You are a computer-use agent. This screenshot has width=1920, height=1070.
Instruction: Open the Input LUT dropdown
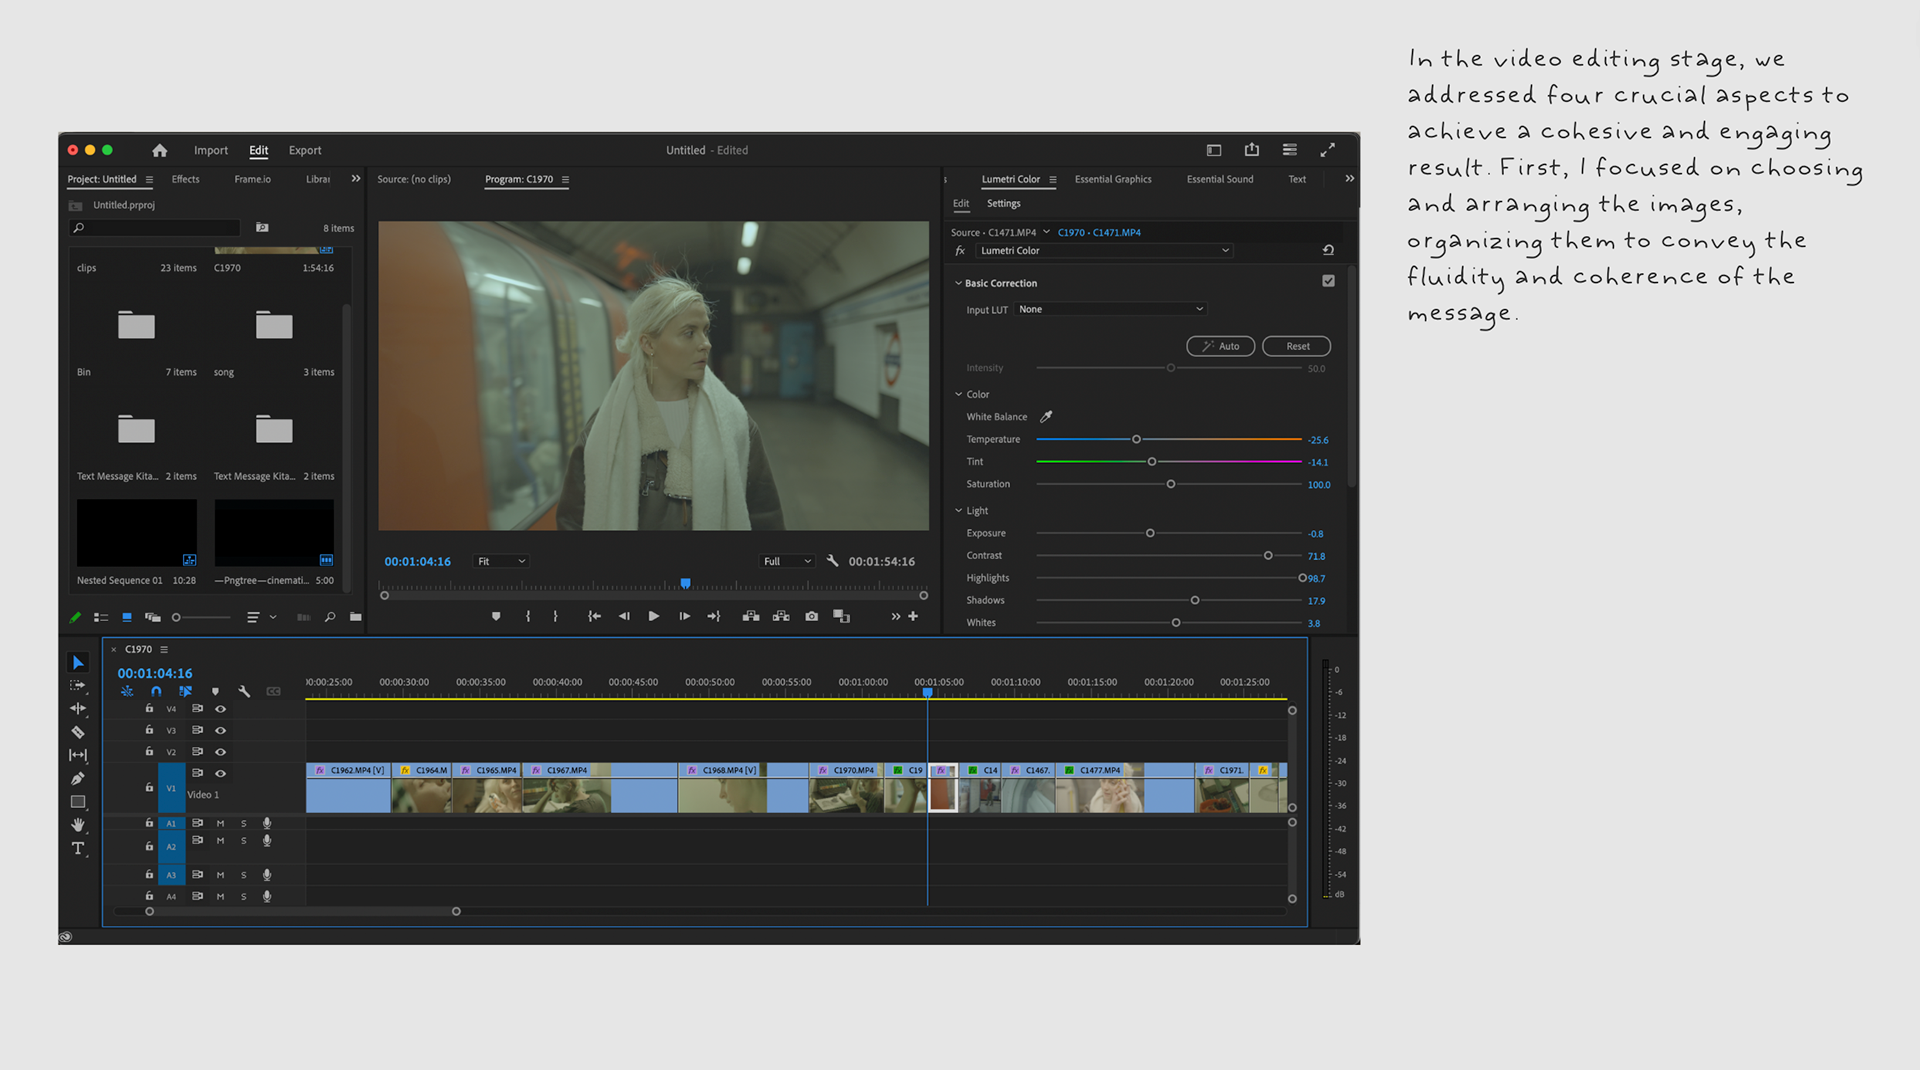[x=1110, y=310]
